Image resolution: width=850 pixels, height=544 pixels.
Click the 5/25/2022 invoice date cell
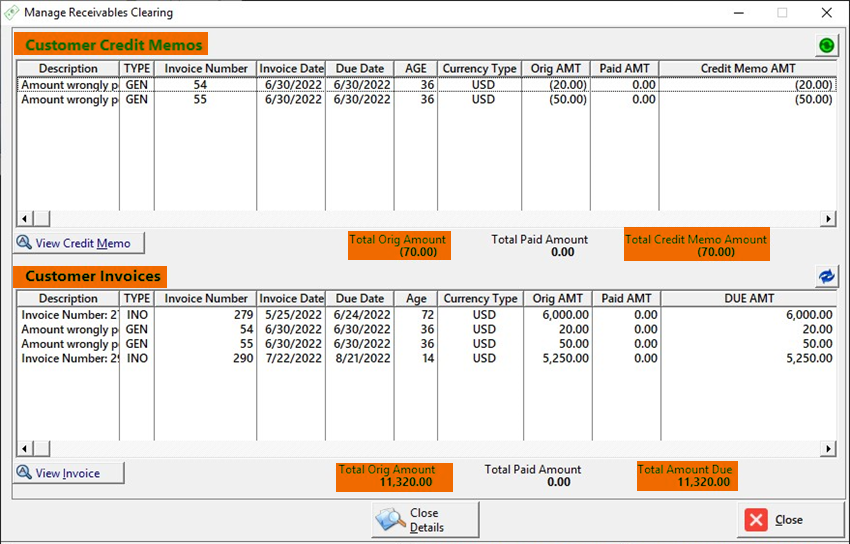click(293, 314)
